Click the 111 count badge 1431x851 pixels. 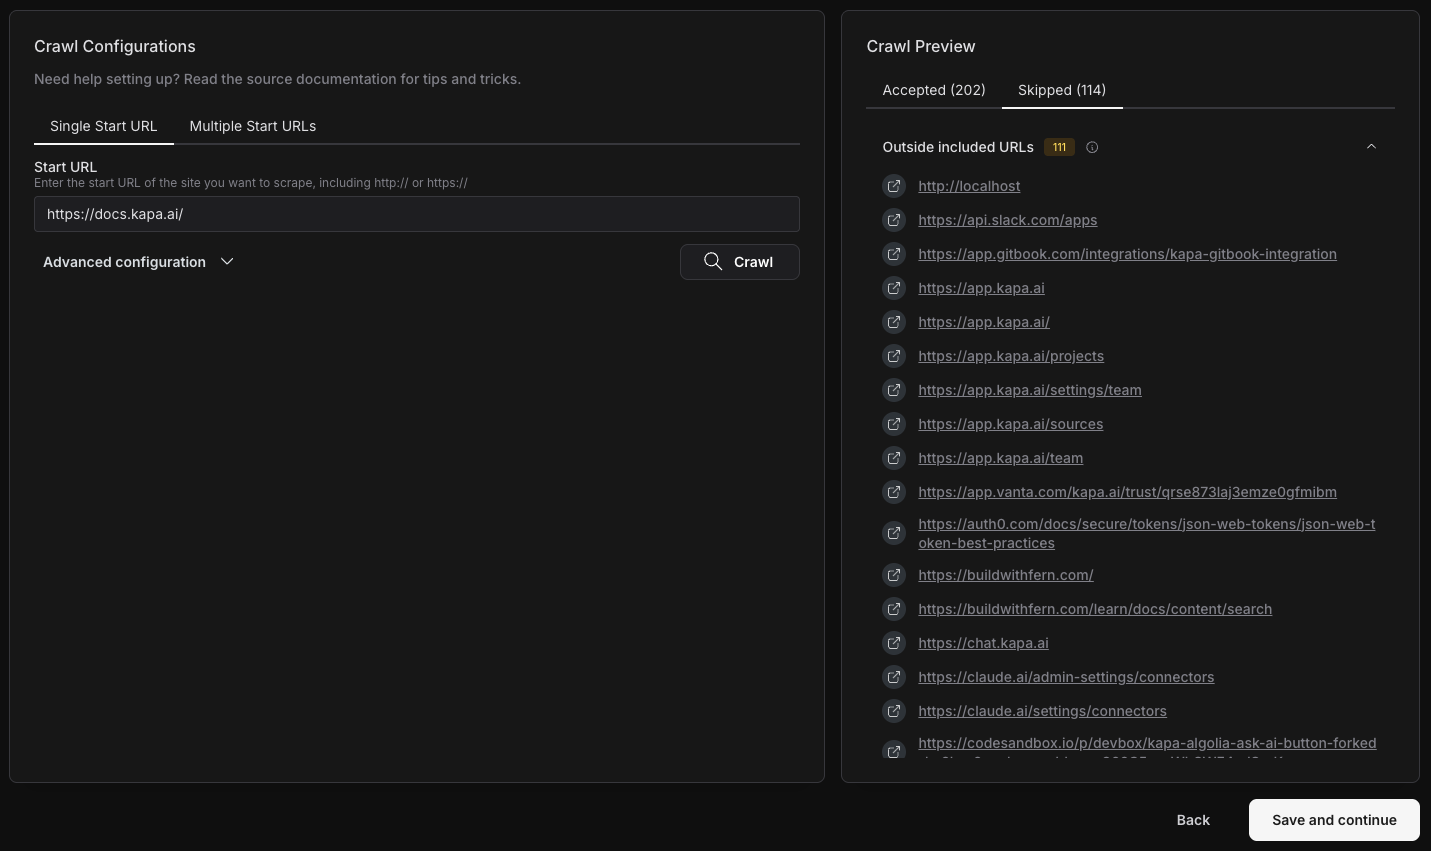click(1059, 147)
